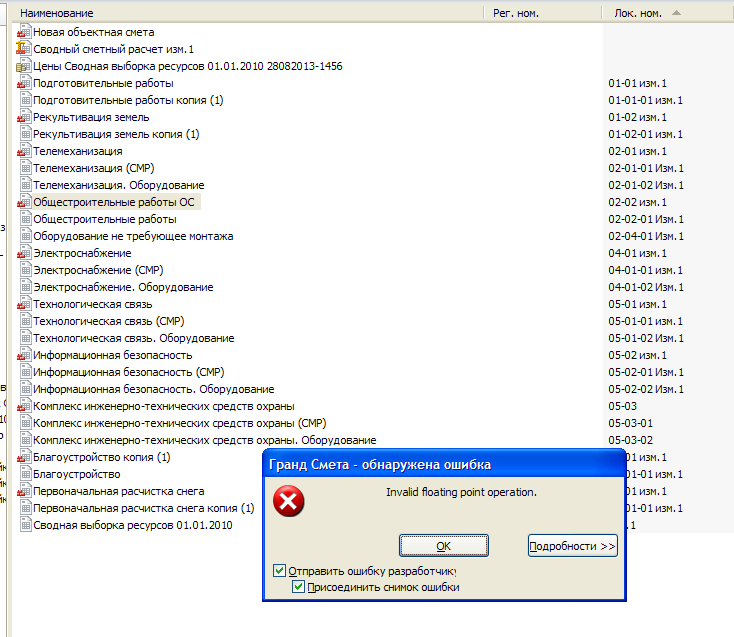Select row Телемеханизация. Оборудование

point(118,185)
